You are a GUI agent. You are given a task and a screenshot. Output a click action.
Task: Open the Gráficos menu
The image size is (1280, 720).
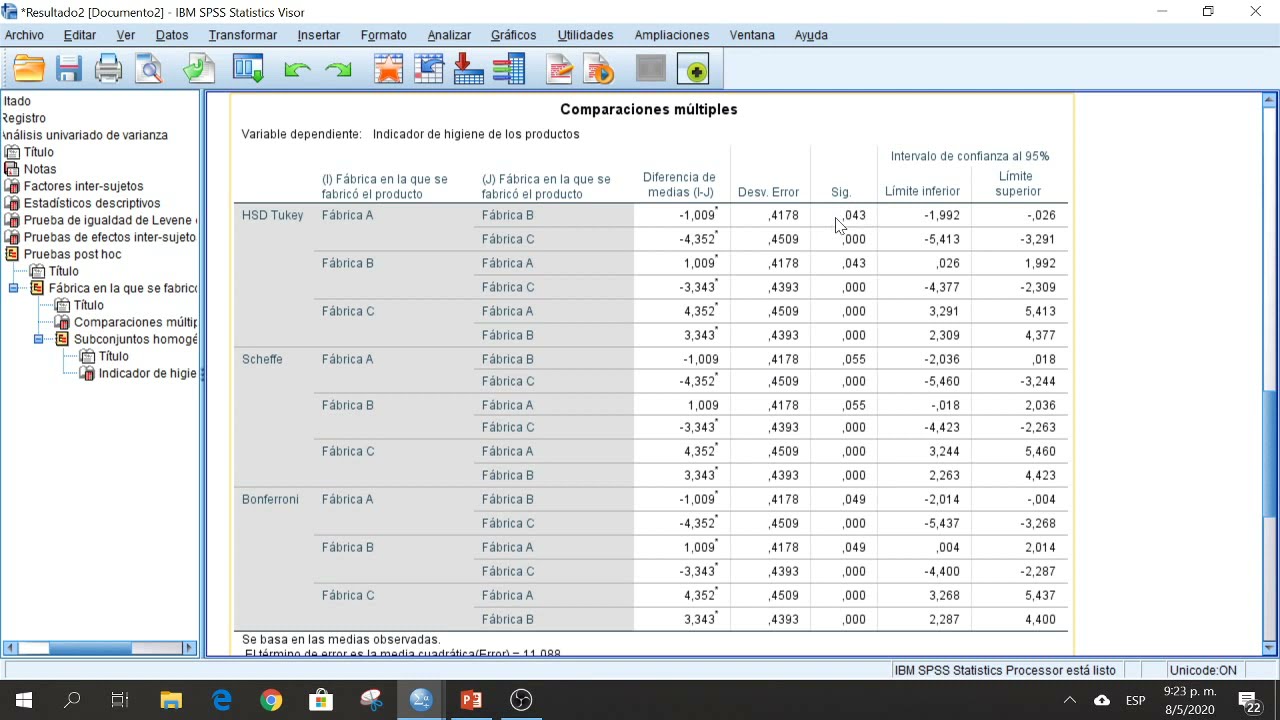pos(513,35)
